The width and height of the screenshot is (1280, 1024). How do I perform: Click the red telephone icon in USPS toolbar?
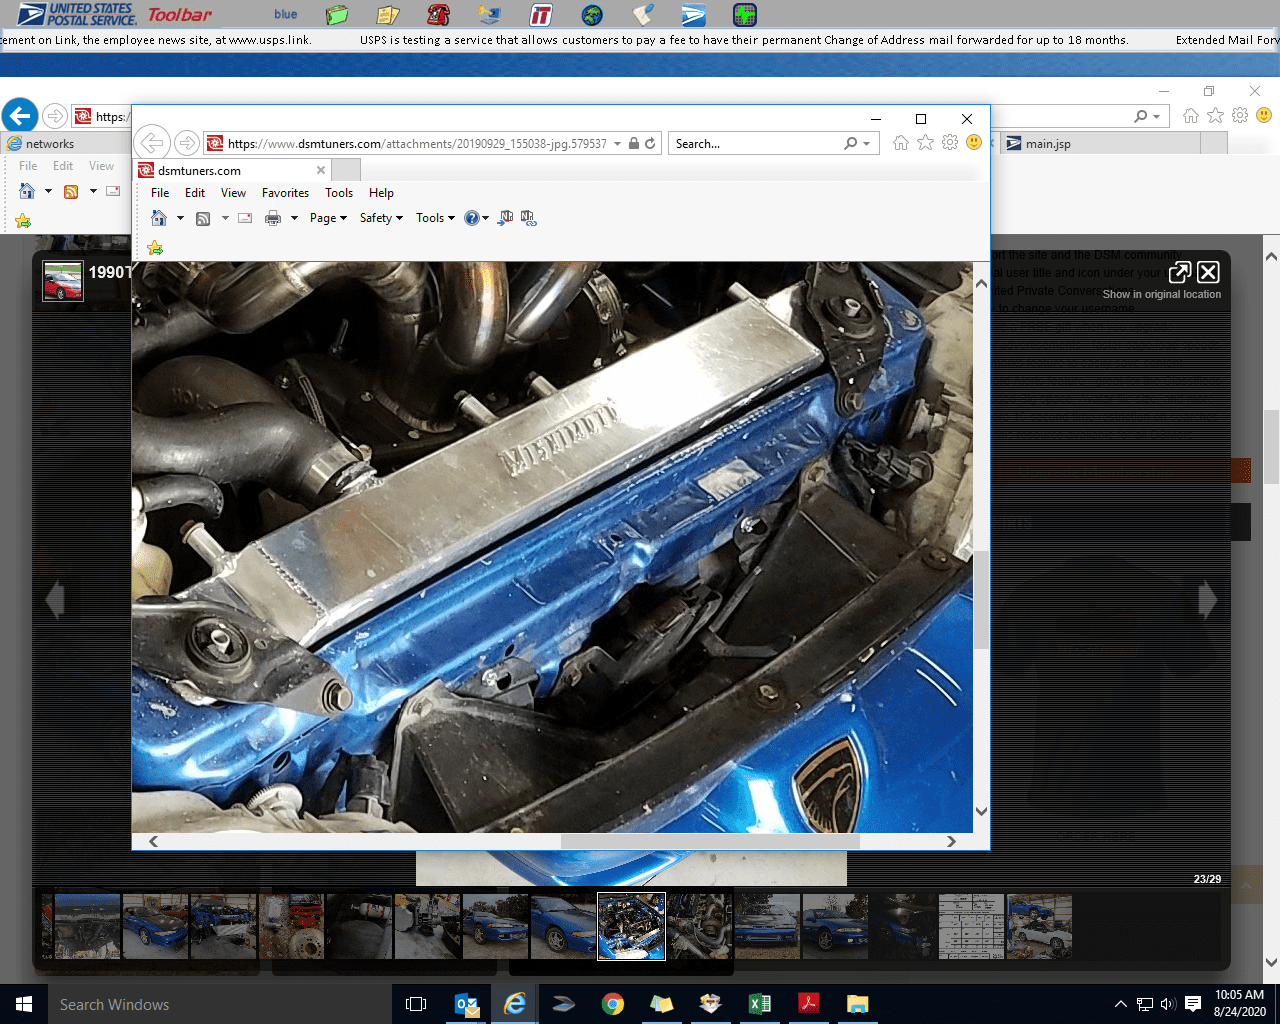click(438, 15)
